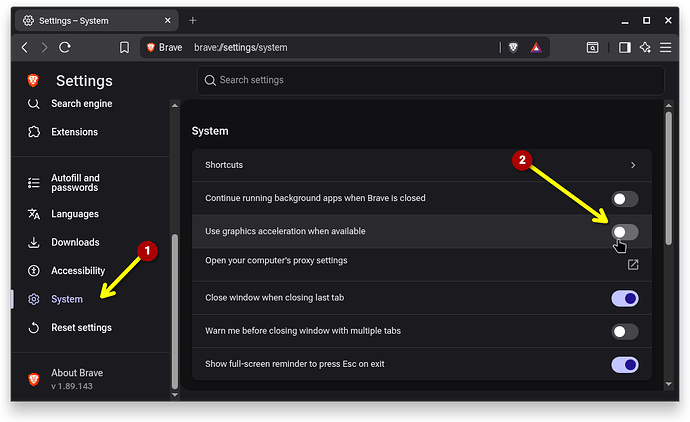Click the Shortcuts row label

point(224,165)
